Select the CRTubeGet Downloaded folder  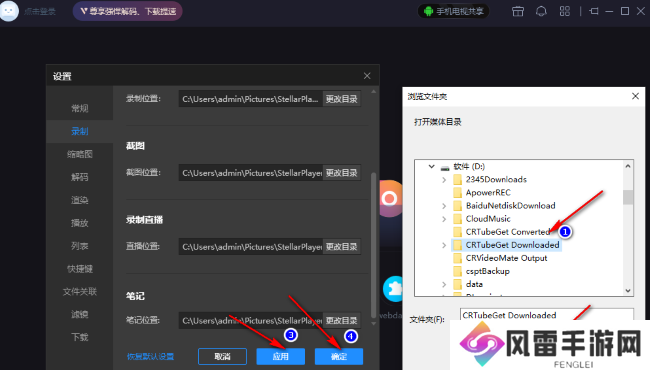[512, 245]
